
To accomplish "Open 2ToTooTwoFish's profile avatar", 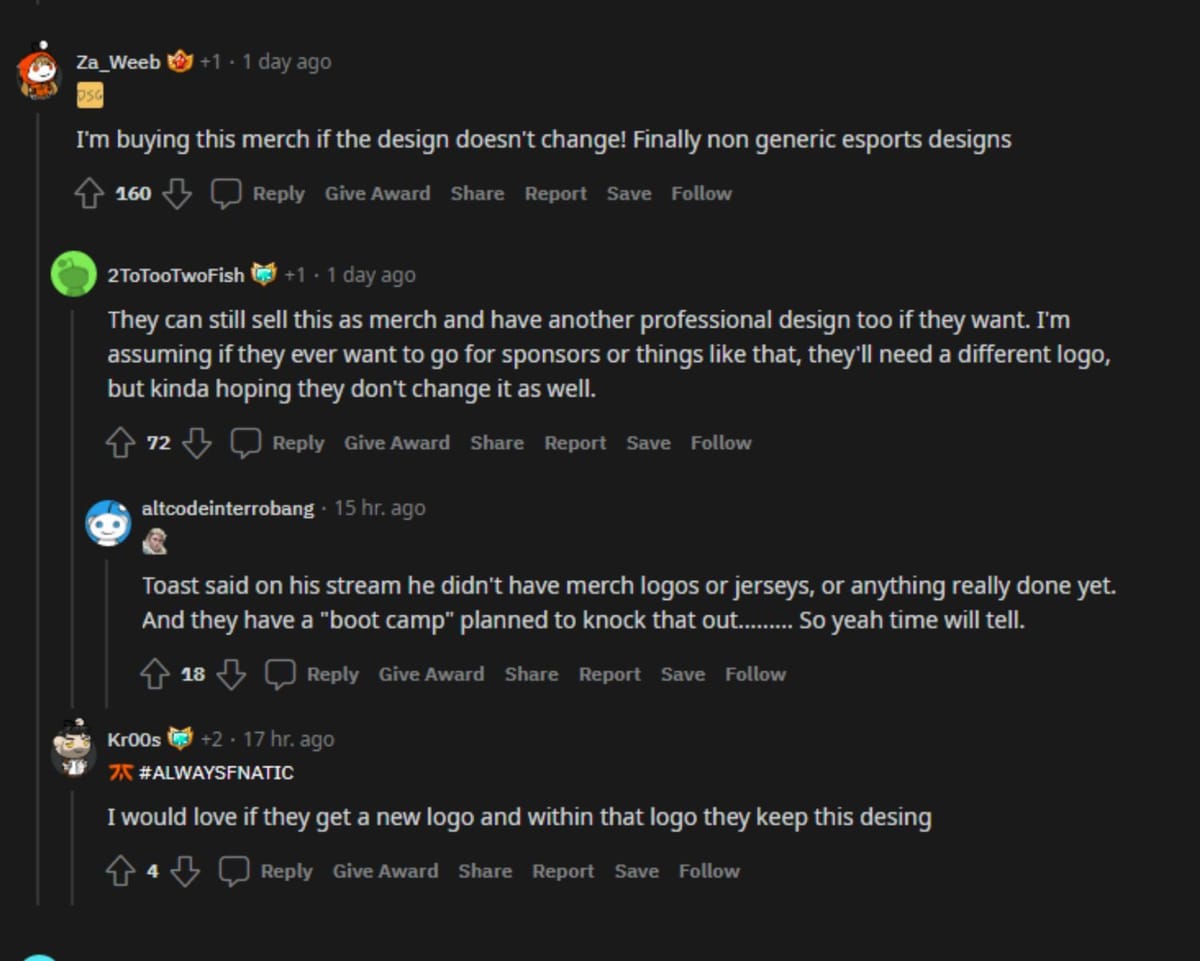I will (x=71, y=273).
